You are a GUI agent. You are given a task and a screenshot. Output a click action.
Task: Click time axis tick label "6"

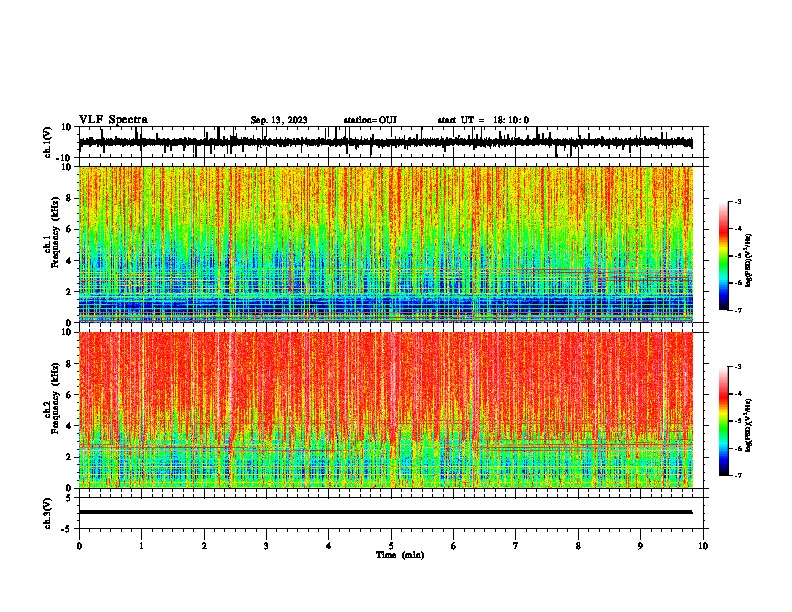click(454, 546)
